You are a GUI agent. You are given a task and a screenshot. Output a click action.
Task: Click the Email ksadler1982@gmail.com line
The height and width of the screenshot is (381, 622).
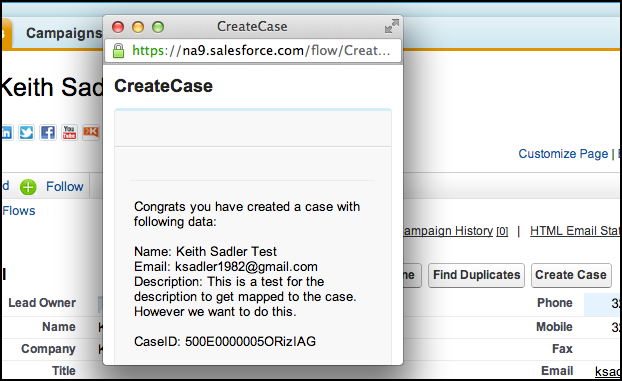(226, 266)
